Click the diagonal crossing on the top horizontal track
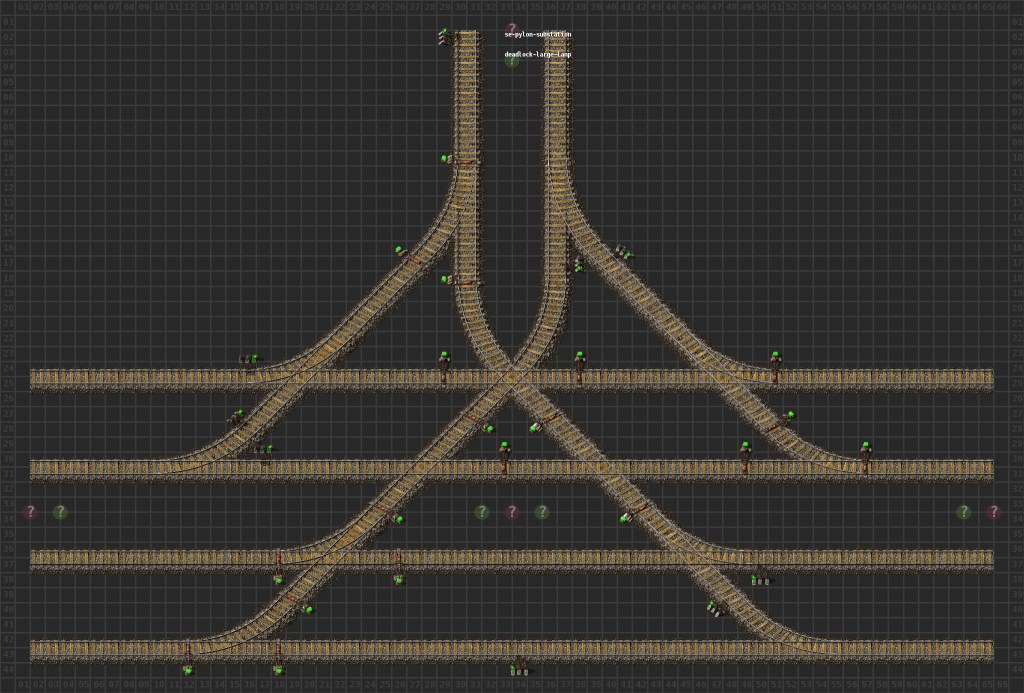 (x=512, y=378)
